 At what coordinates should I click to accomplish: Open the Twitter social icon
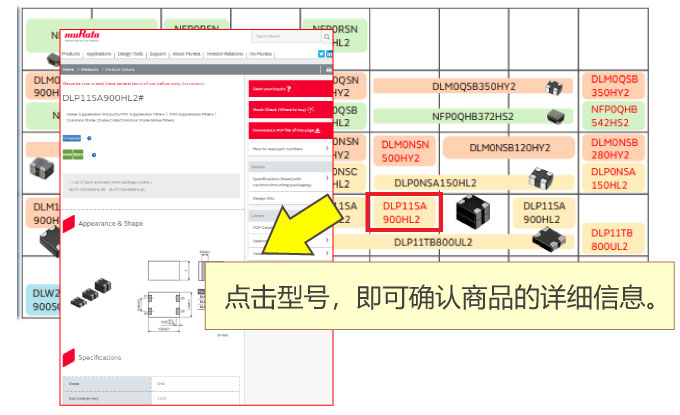pos(321,54)
